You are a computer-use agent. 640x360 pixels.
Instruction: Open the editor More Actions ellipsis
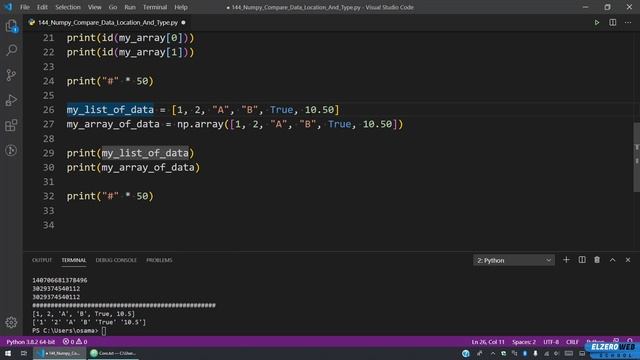click(x=628, y=22)
